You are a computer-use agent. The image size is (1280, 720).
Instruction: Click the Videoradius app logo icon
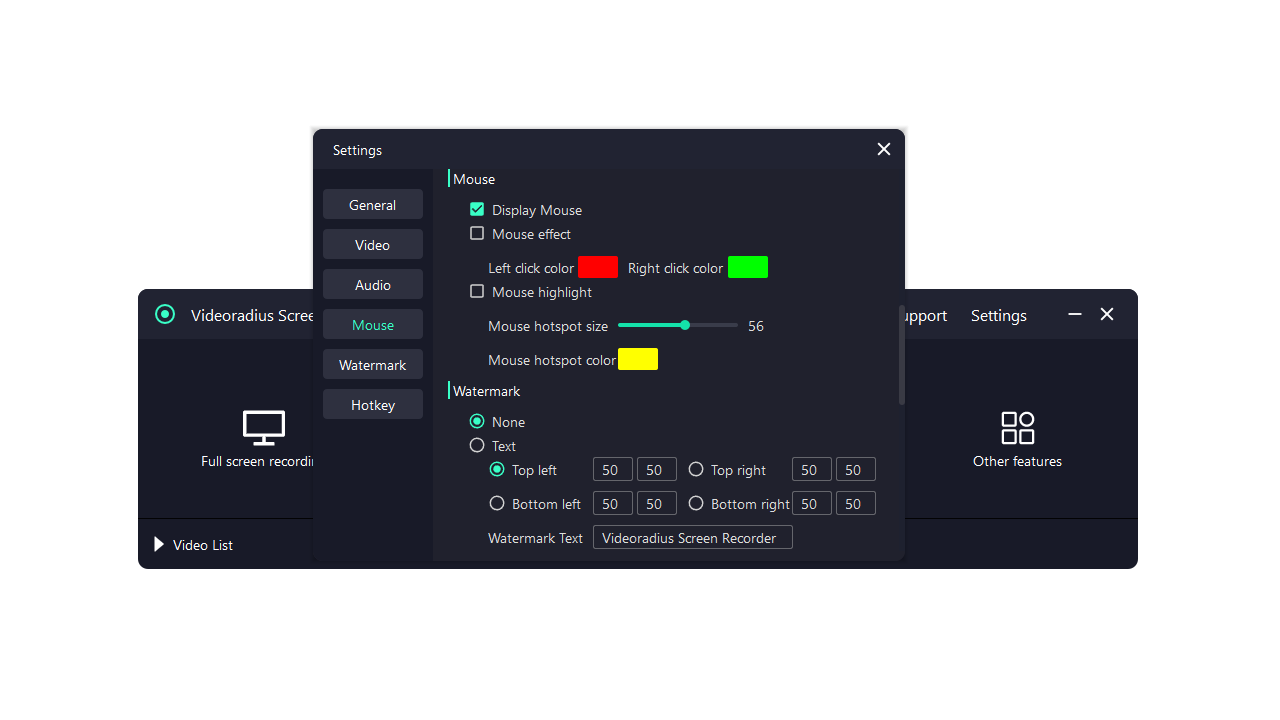165,314
